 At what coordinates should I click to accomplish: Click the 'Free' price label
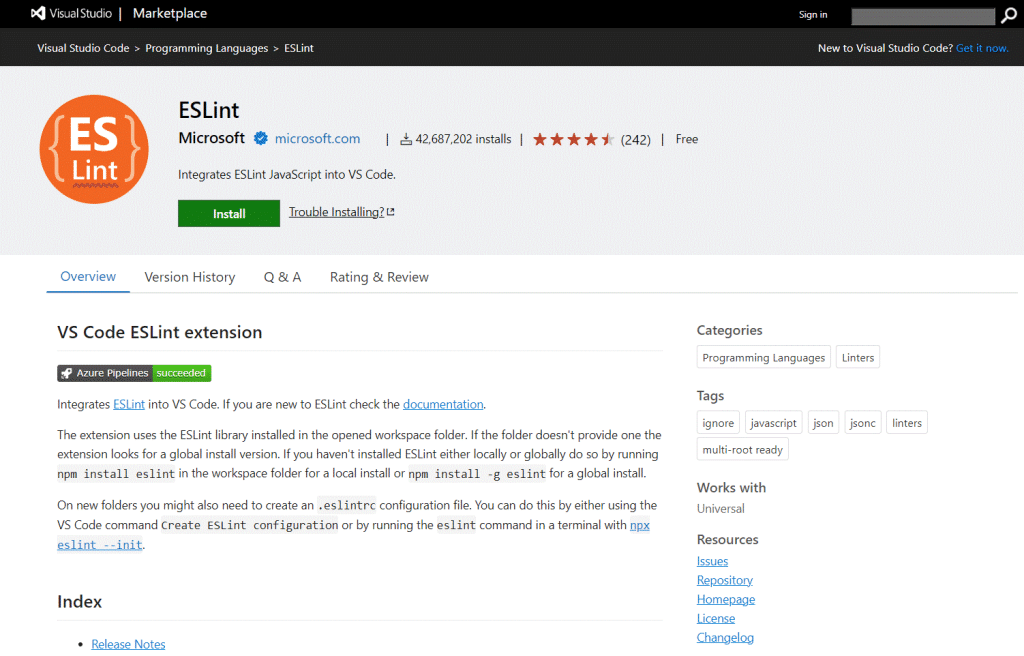pos(686,139)
